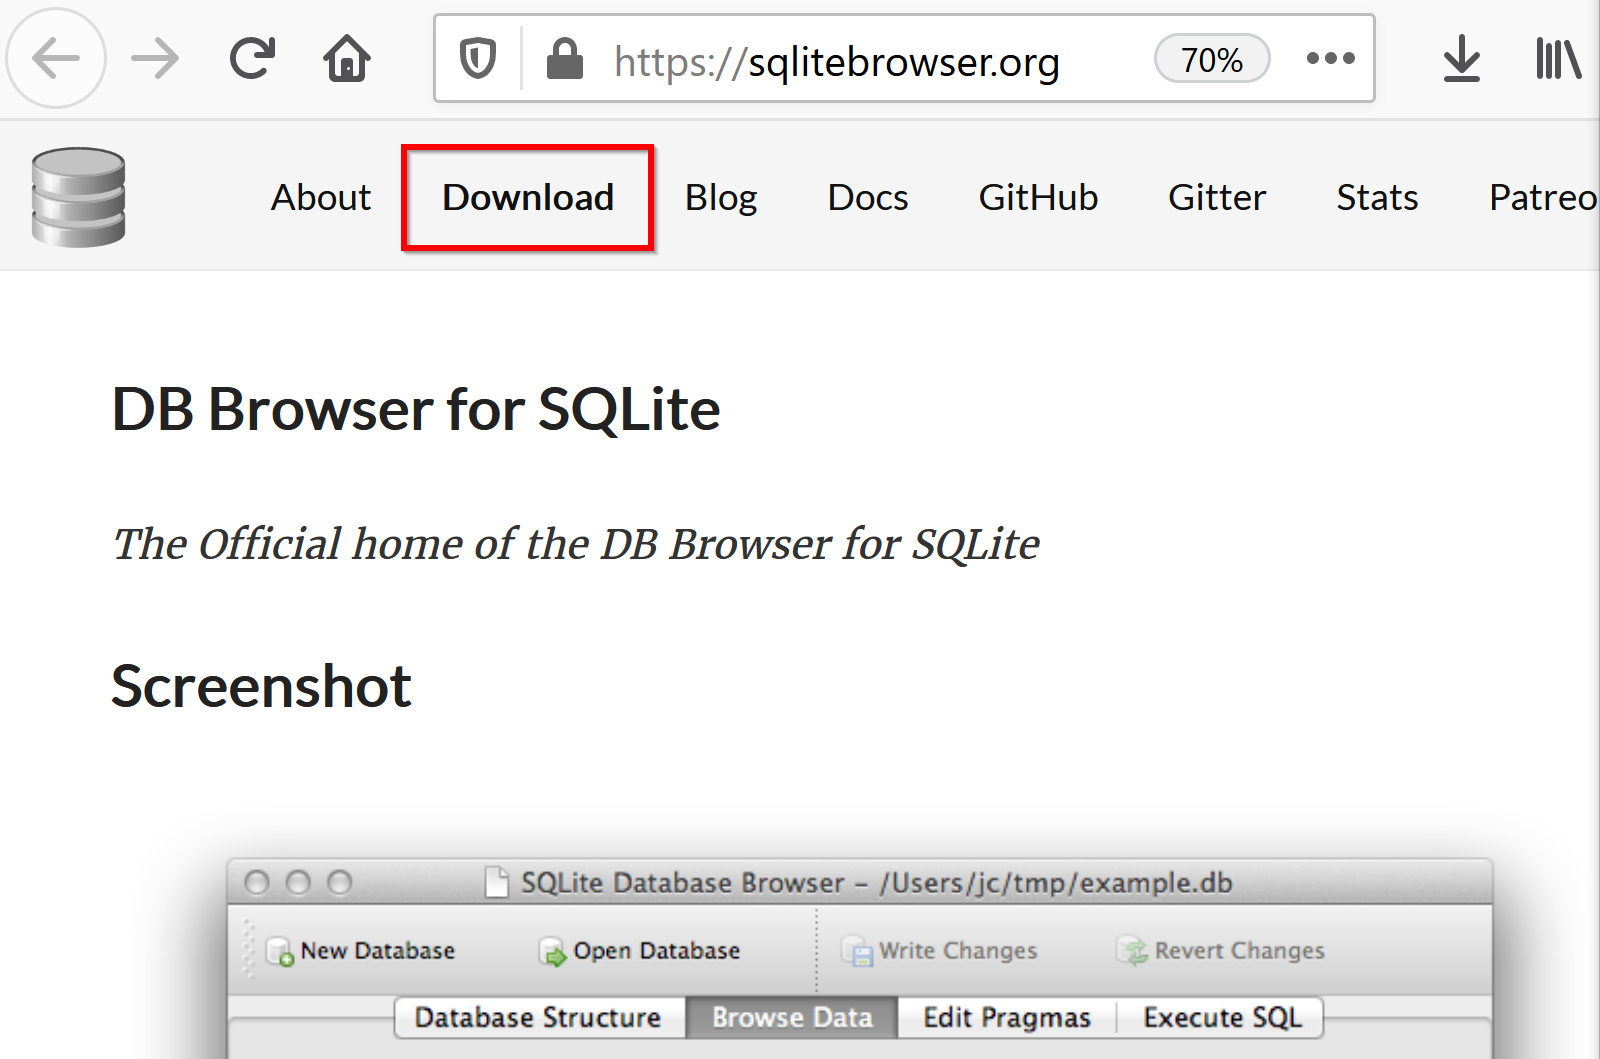Open the Patreon navigation link
This screenshot has height=1059, width=1600.
pyautogui.click(x=1543, y=198)
